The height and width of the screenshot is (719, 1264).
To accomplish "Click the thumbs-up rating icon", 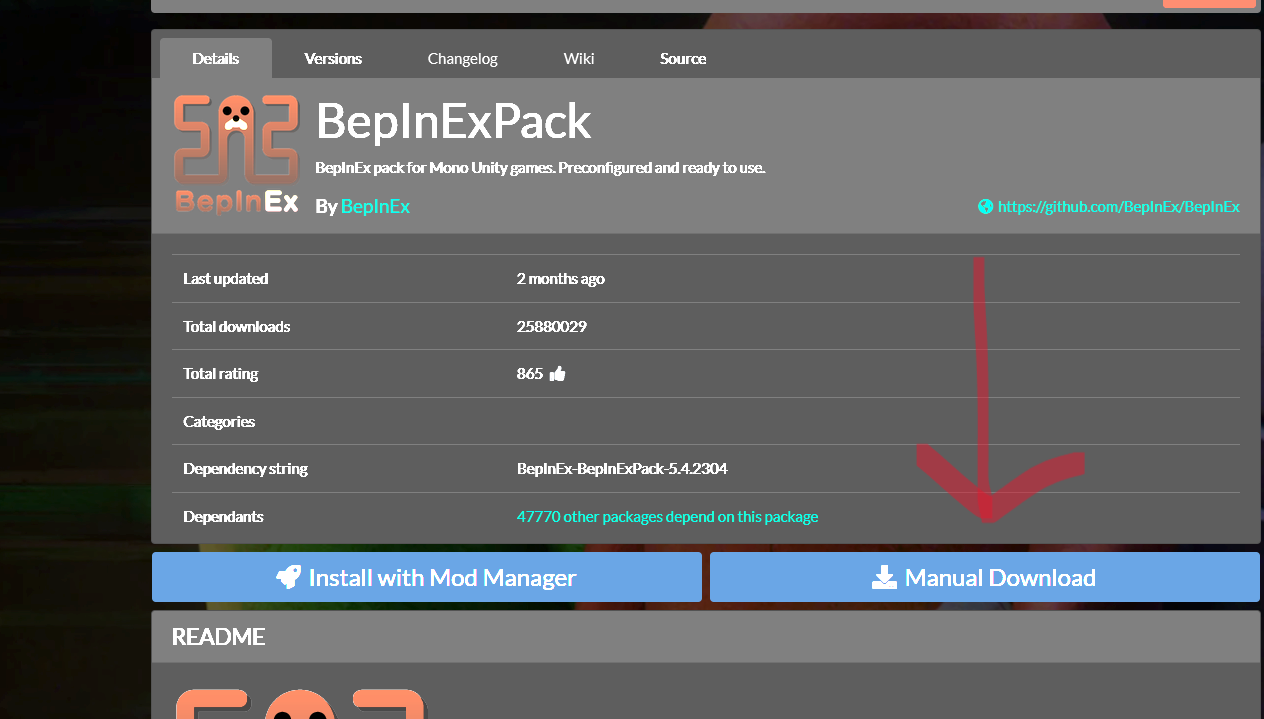I will click(558, 374).
